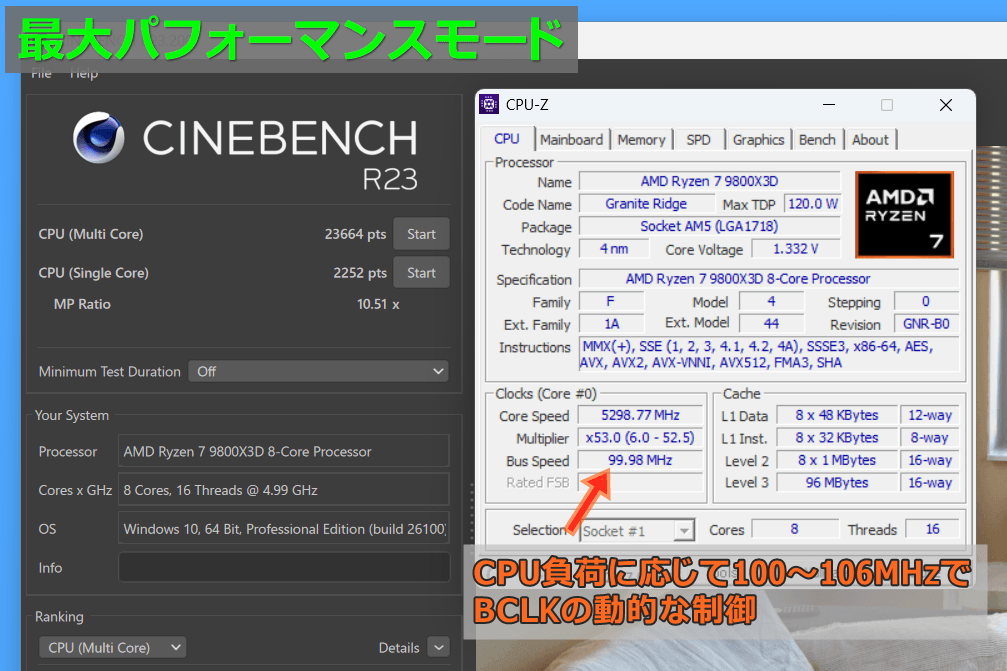Click the Info text field
This screenshot has width=1007, height=671.
coord(283,567)
